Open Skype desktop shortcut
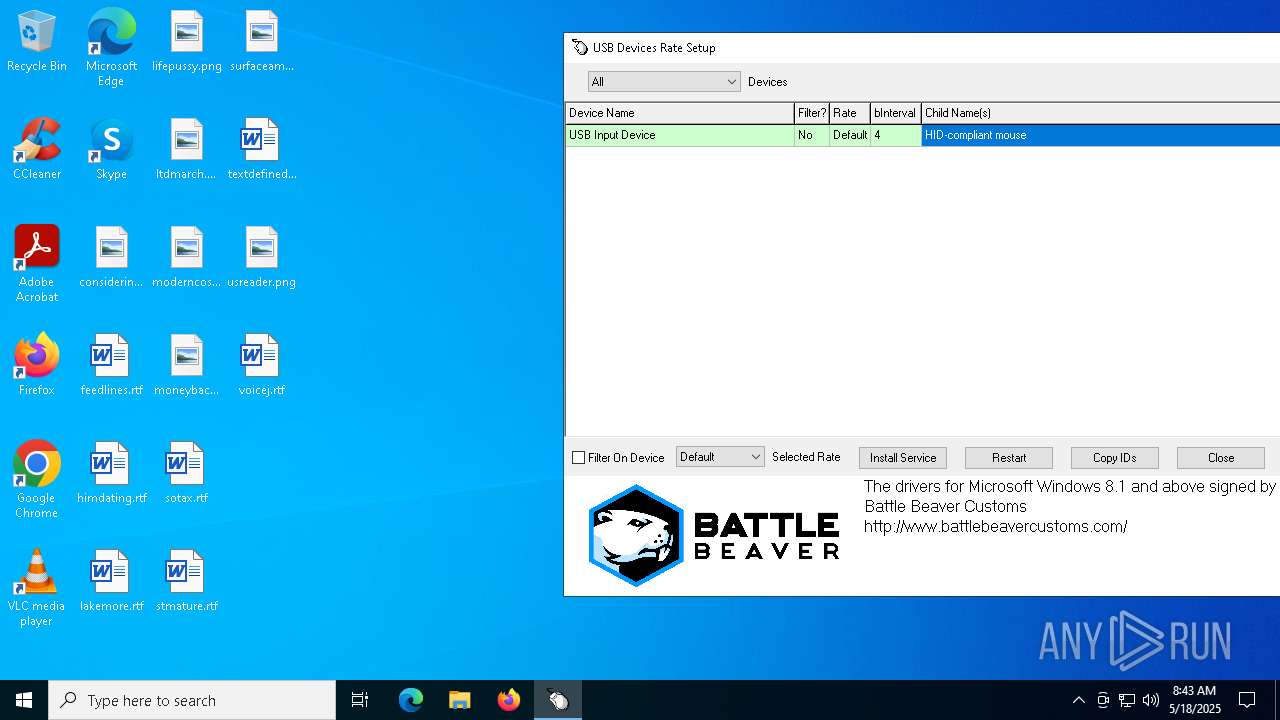The width and height of the screenshot is (1280, 720). tap(111, 150)
